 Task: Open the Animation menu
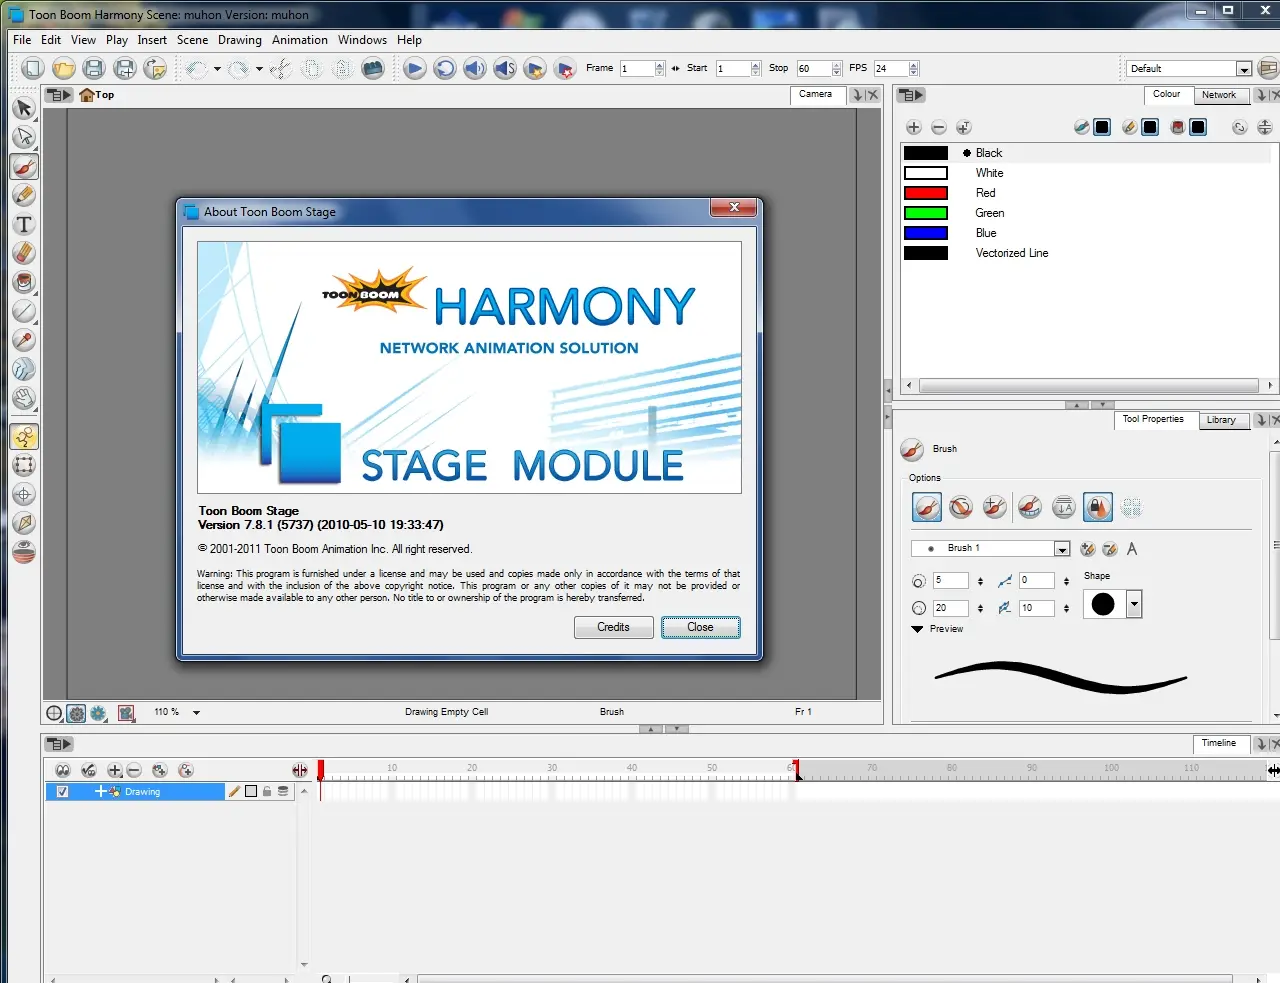tap(300, 40)
